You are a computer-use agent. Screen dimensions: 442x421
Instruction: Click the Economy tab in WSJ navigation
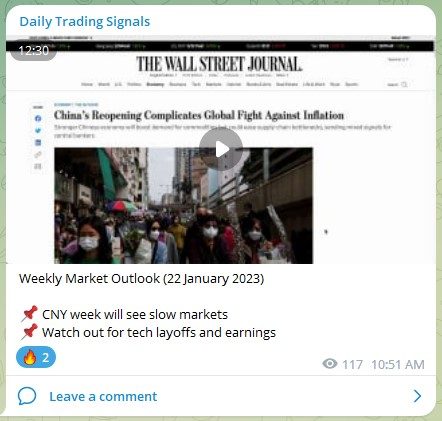coord(155,84)
